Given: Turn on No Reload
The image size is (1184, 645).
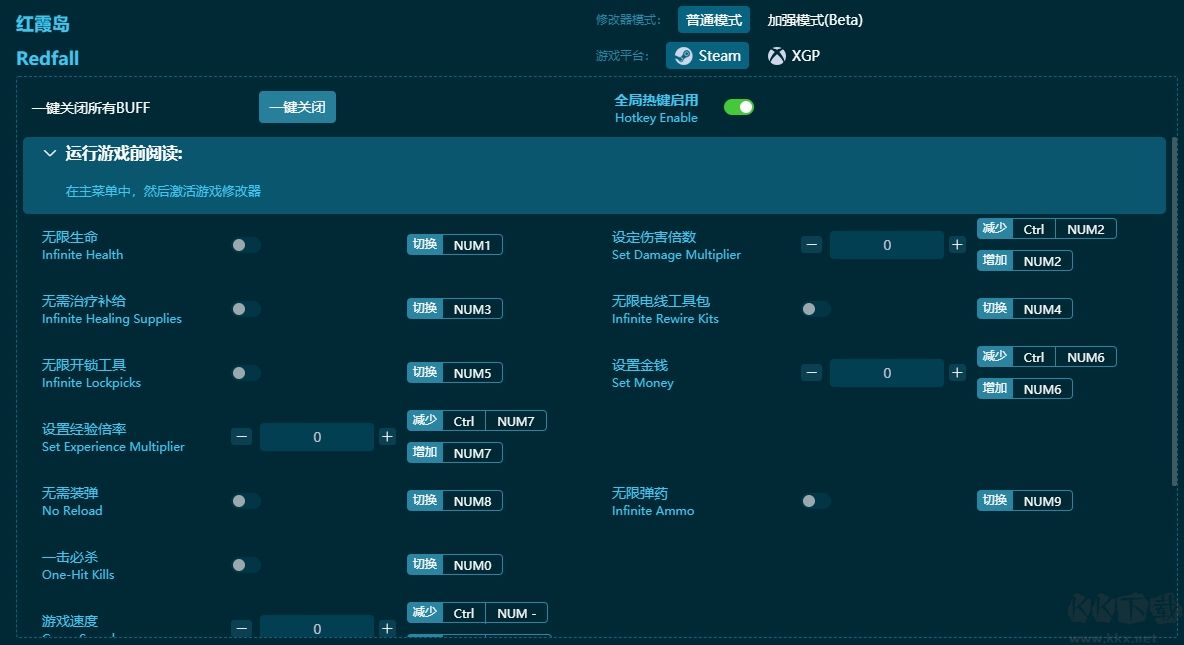Looking at the screenshot, I should click(246, 501).
